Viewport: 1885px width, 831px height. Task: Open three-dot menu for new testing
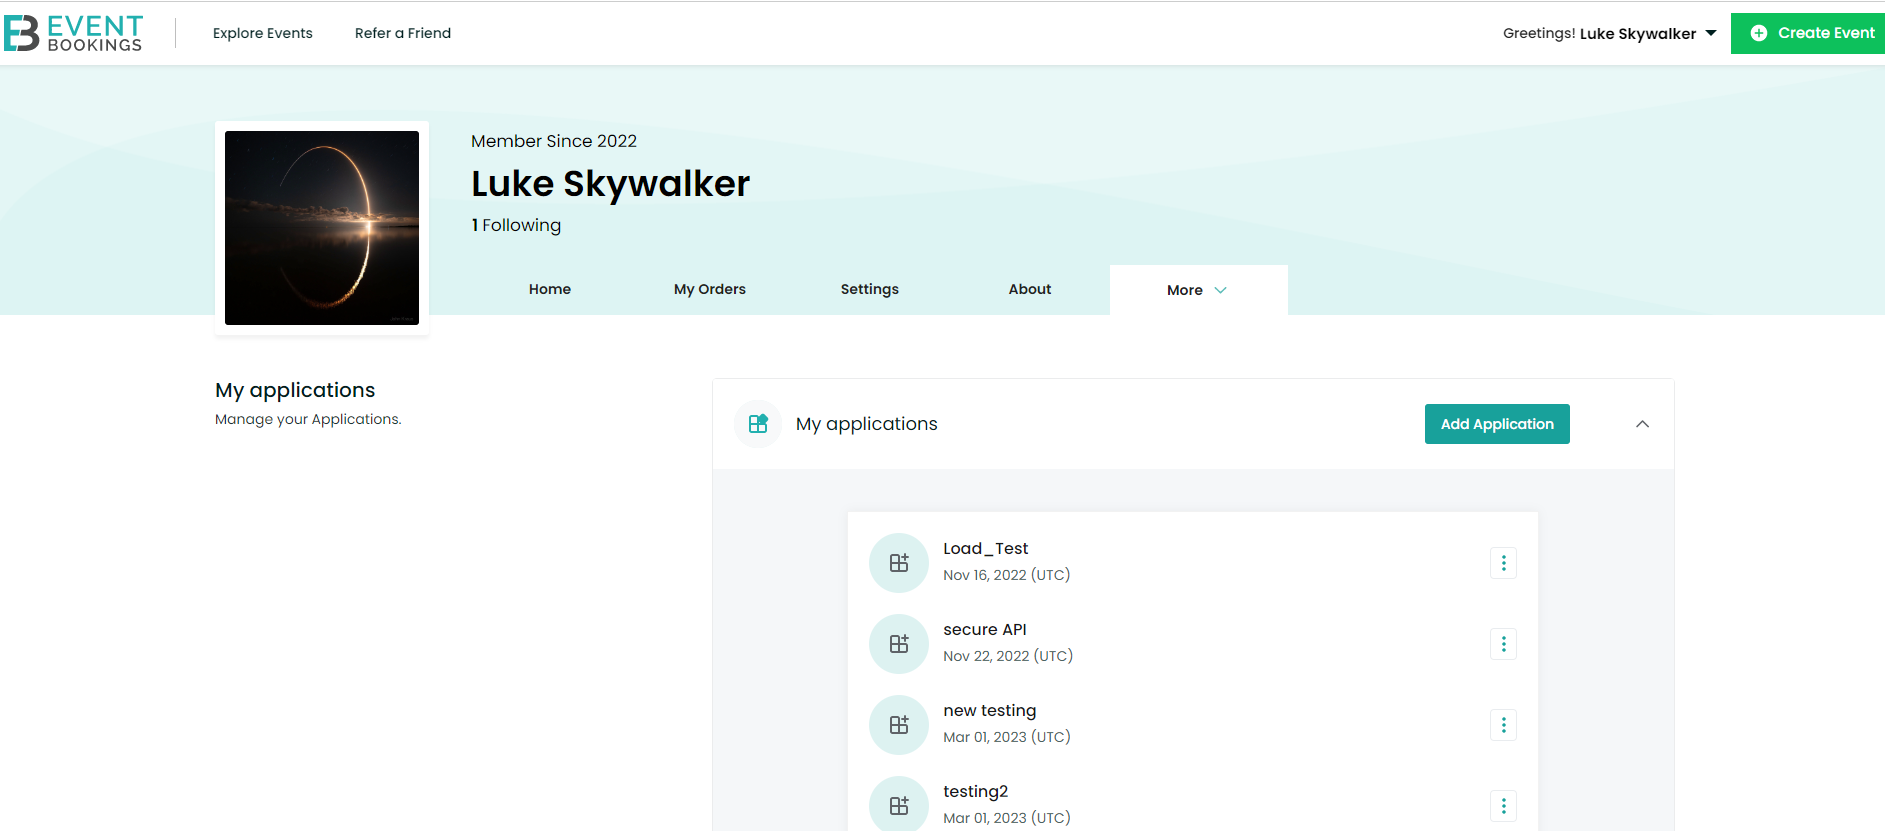tap(1503, 725)
